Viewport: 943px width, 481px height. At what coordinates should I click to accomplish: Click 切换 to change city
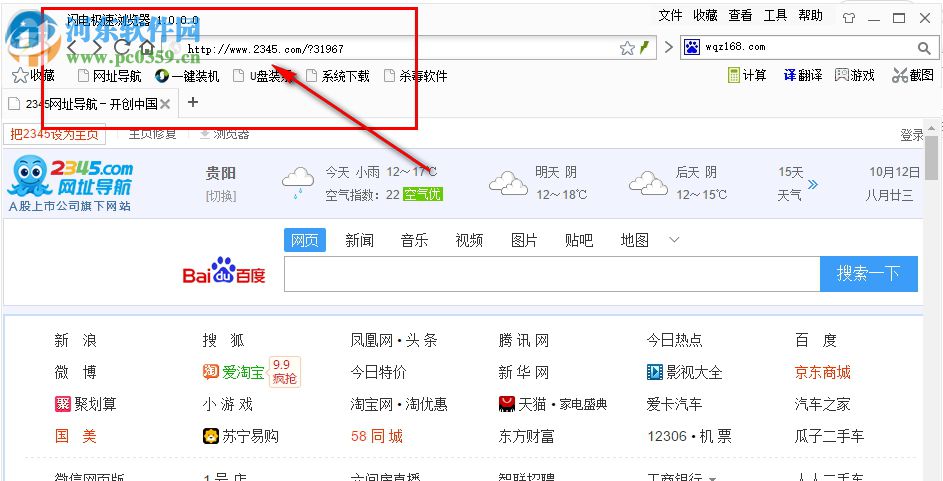221,196
